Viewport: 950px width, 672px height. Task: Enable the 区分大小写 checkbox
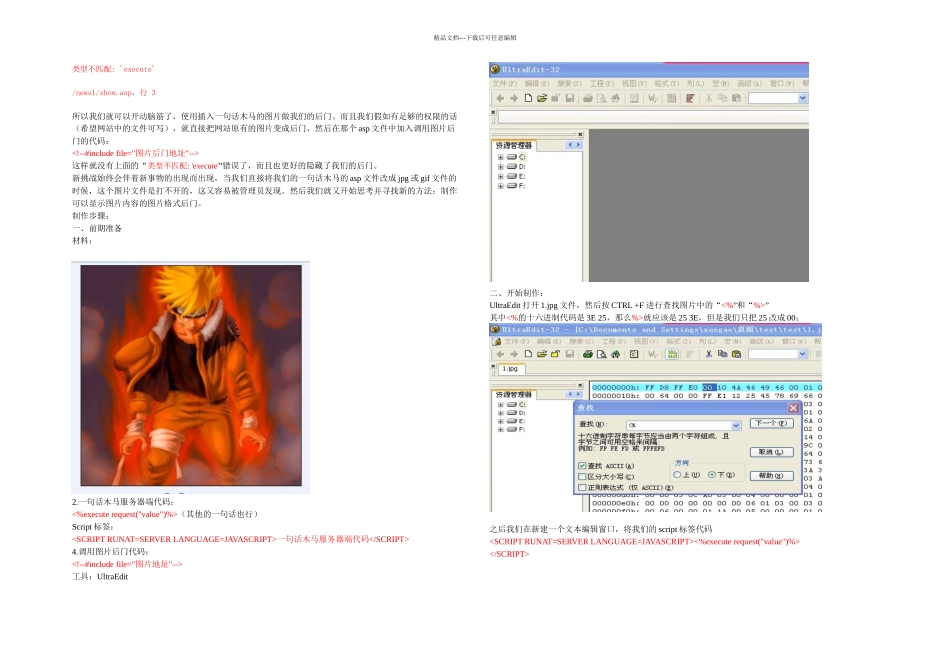pos(582,477)
